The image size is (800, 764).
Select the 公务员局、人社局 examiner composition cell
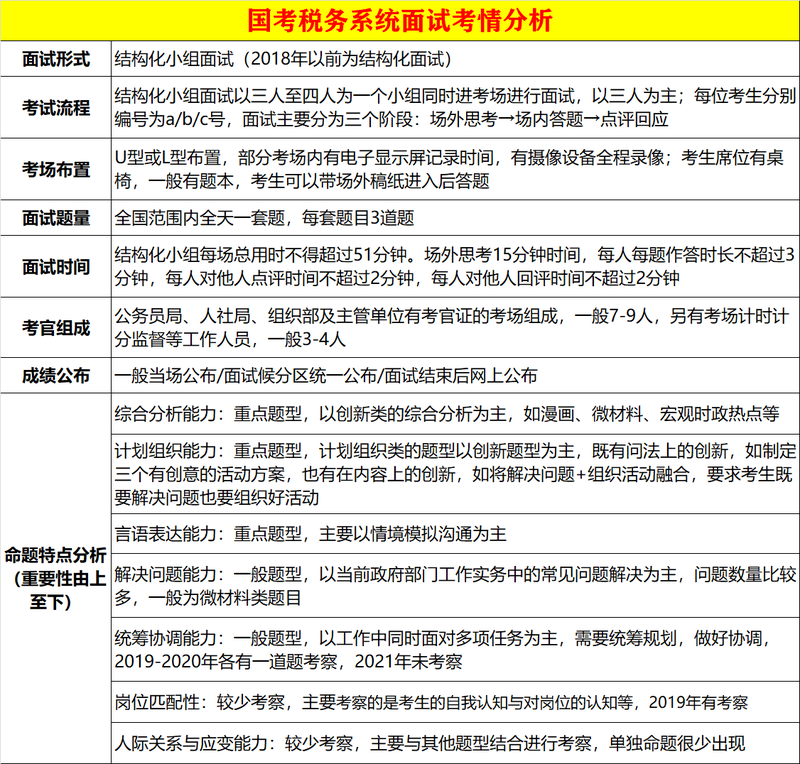[x=454, y=327]
